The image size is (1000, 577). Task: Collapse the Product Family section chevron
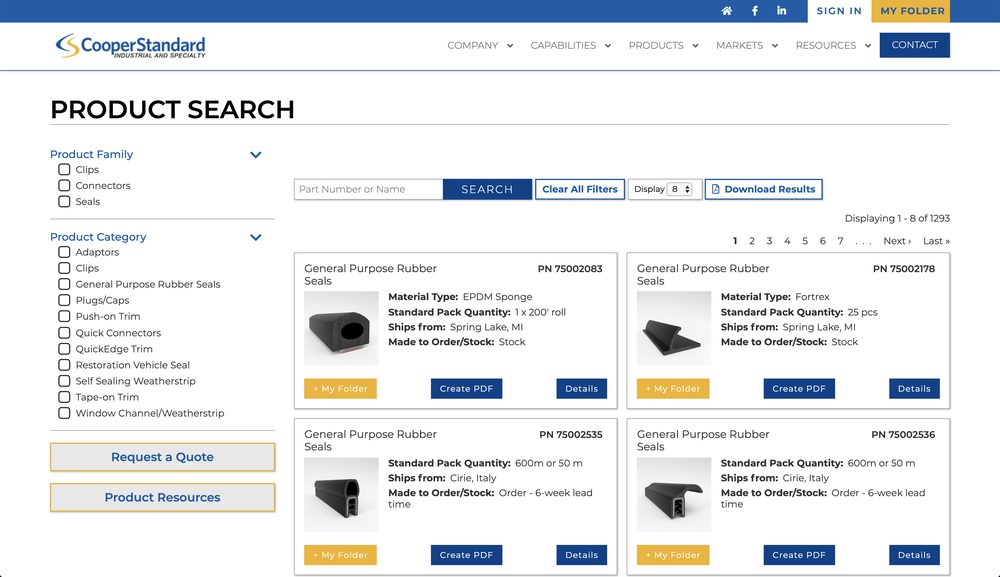click(256, 155)
